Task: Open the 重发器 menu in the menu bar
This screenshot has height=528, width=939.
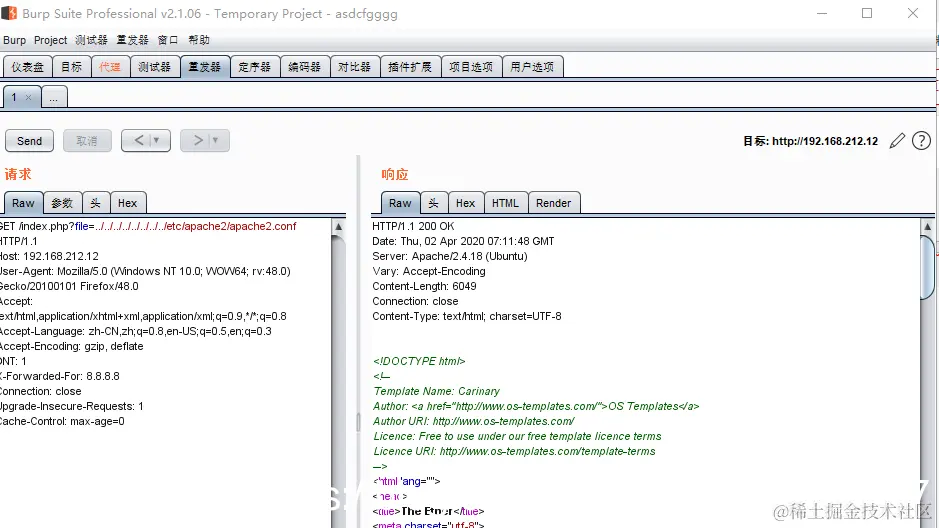Action: pyautogui.click(x=132, y=40)
